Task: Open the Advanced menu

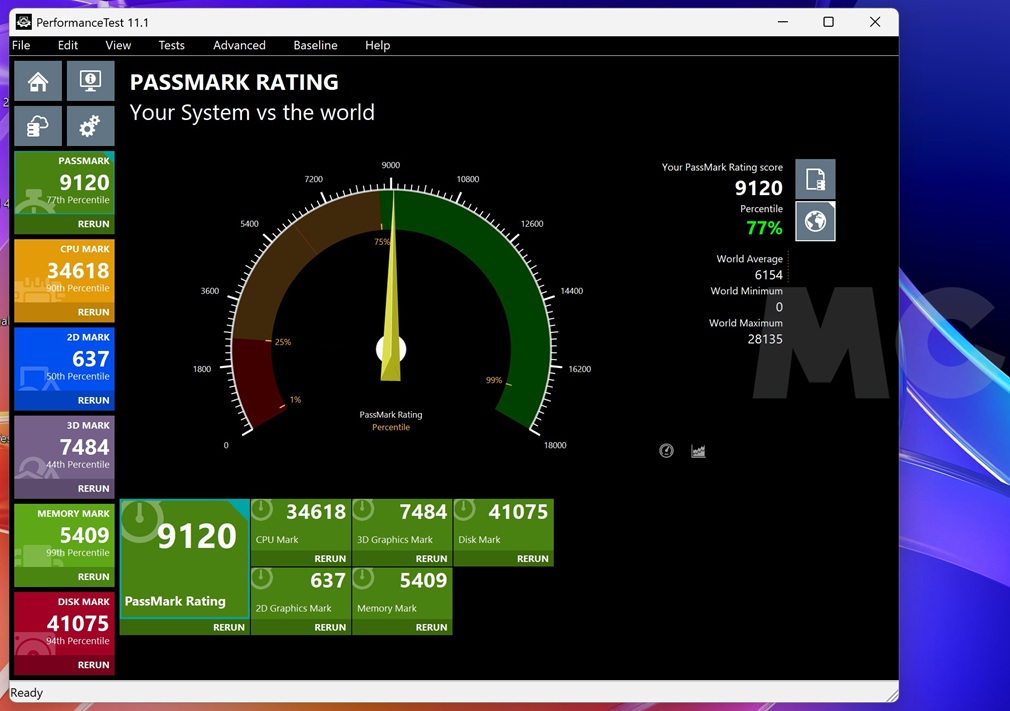Action: 239,45
